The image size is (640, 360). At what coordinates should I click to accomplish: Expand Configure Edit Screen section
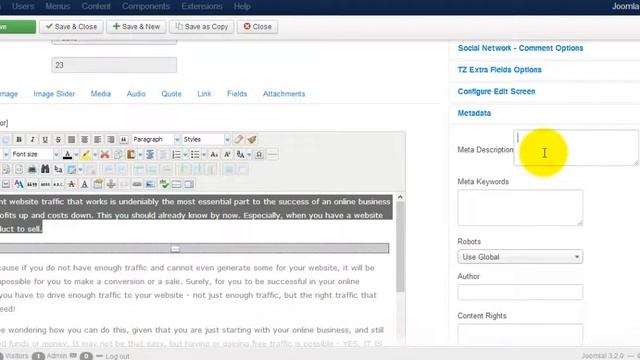496,91
